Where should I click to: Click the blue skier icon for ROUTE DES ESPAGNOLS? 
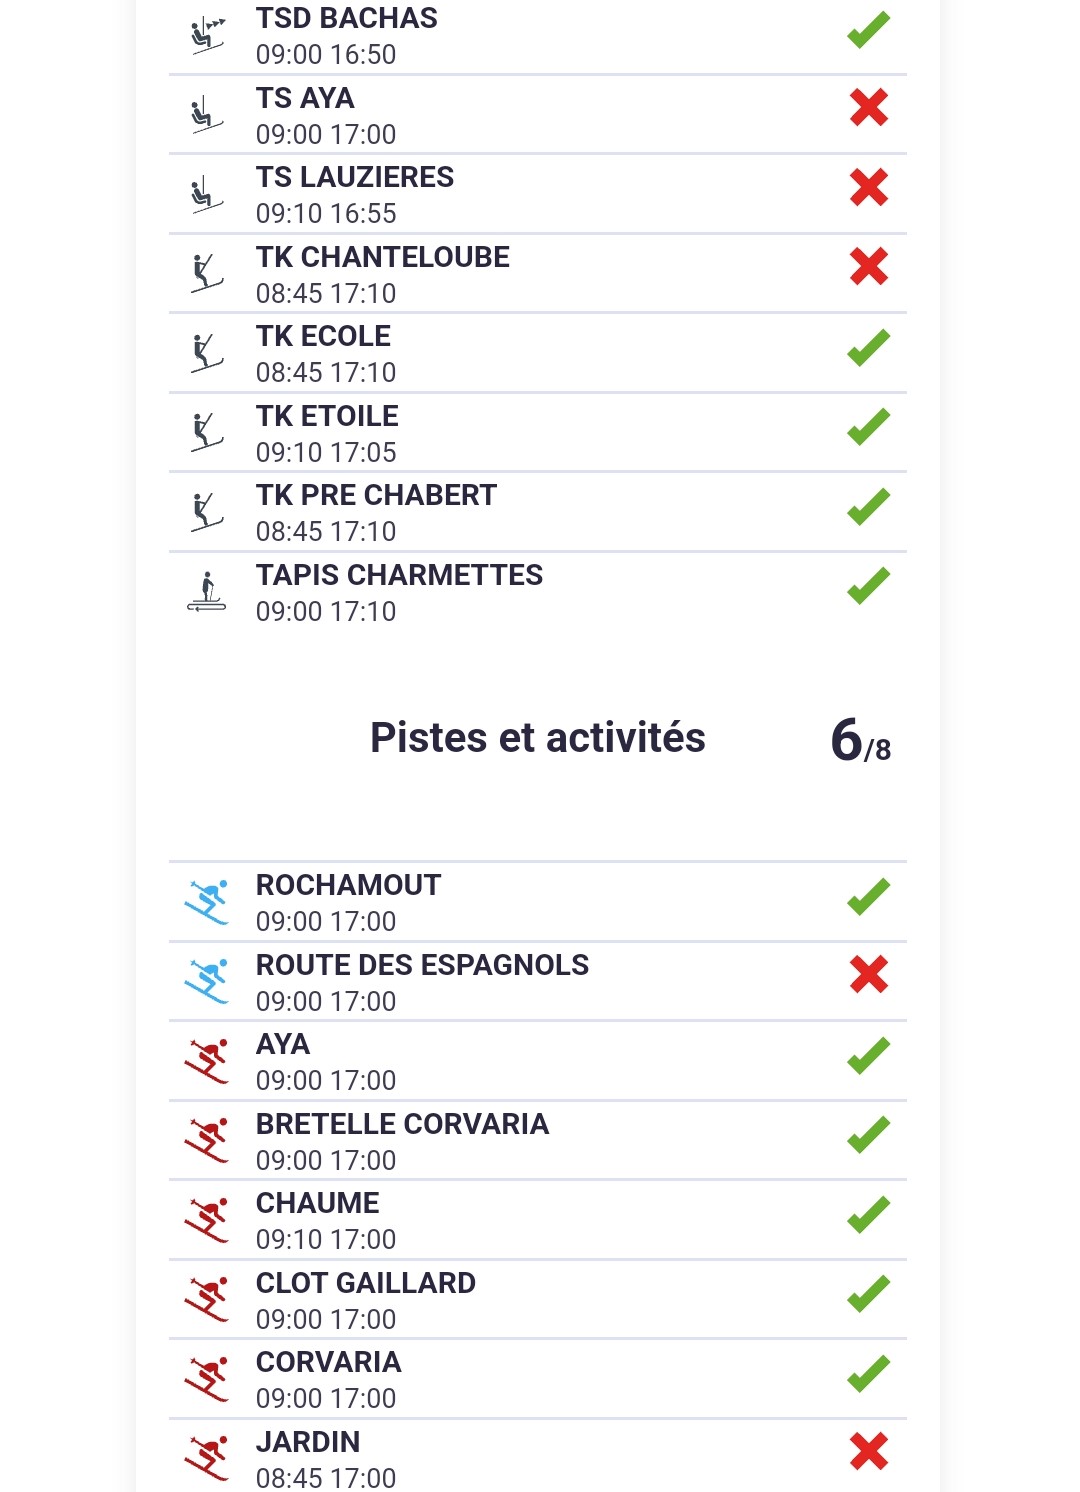[x=207, y=981]
